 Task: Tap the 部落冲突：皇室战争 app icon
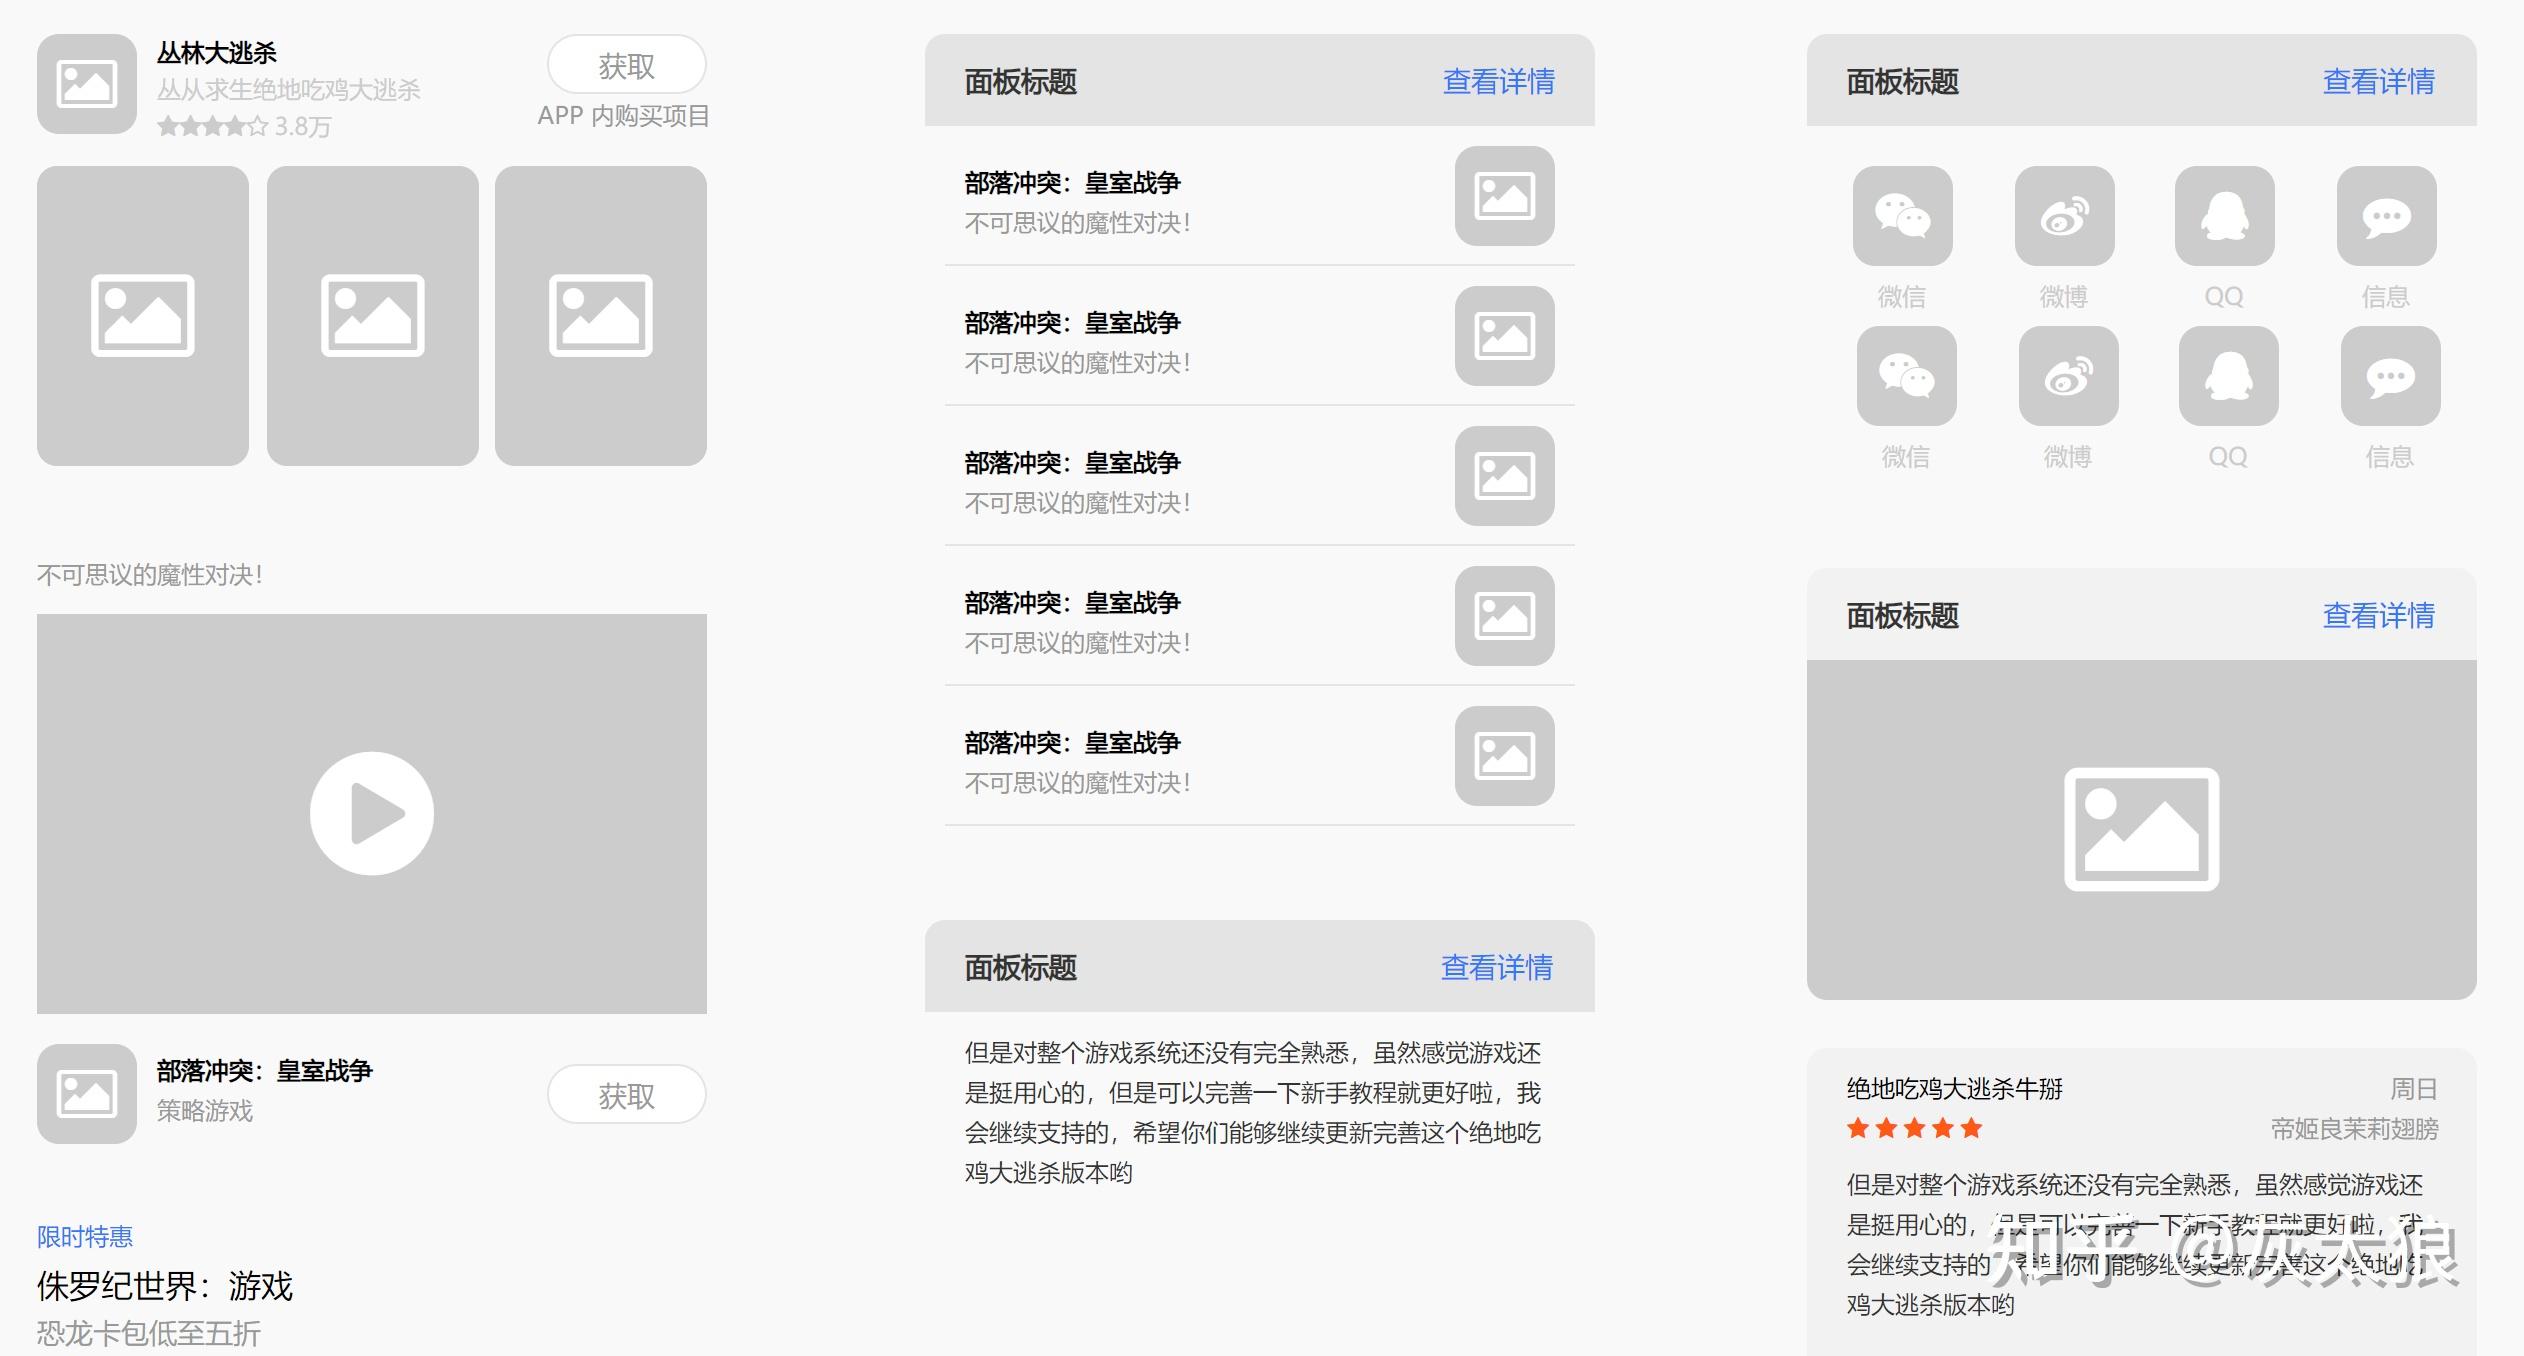(87, 1093)
